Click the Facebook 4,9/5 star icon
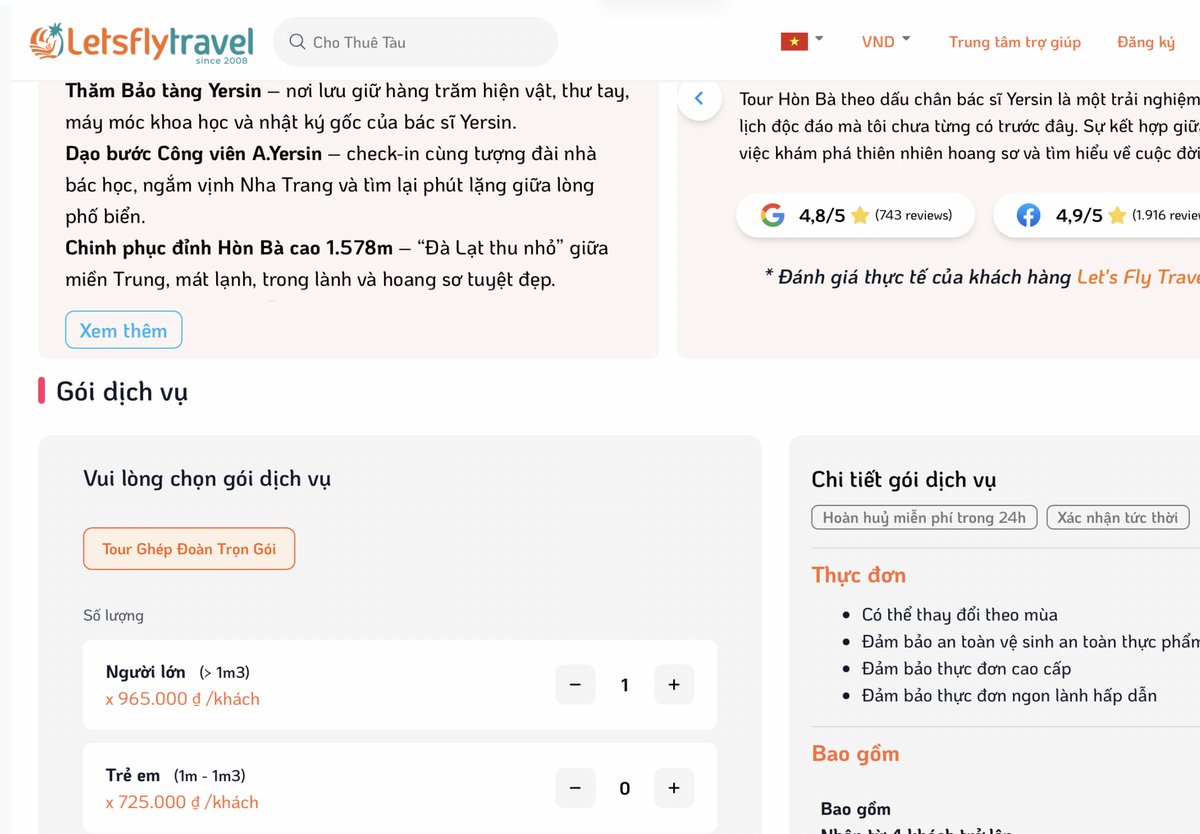The width and height of the screenshot is (1200, 834). 1117,215
